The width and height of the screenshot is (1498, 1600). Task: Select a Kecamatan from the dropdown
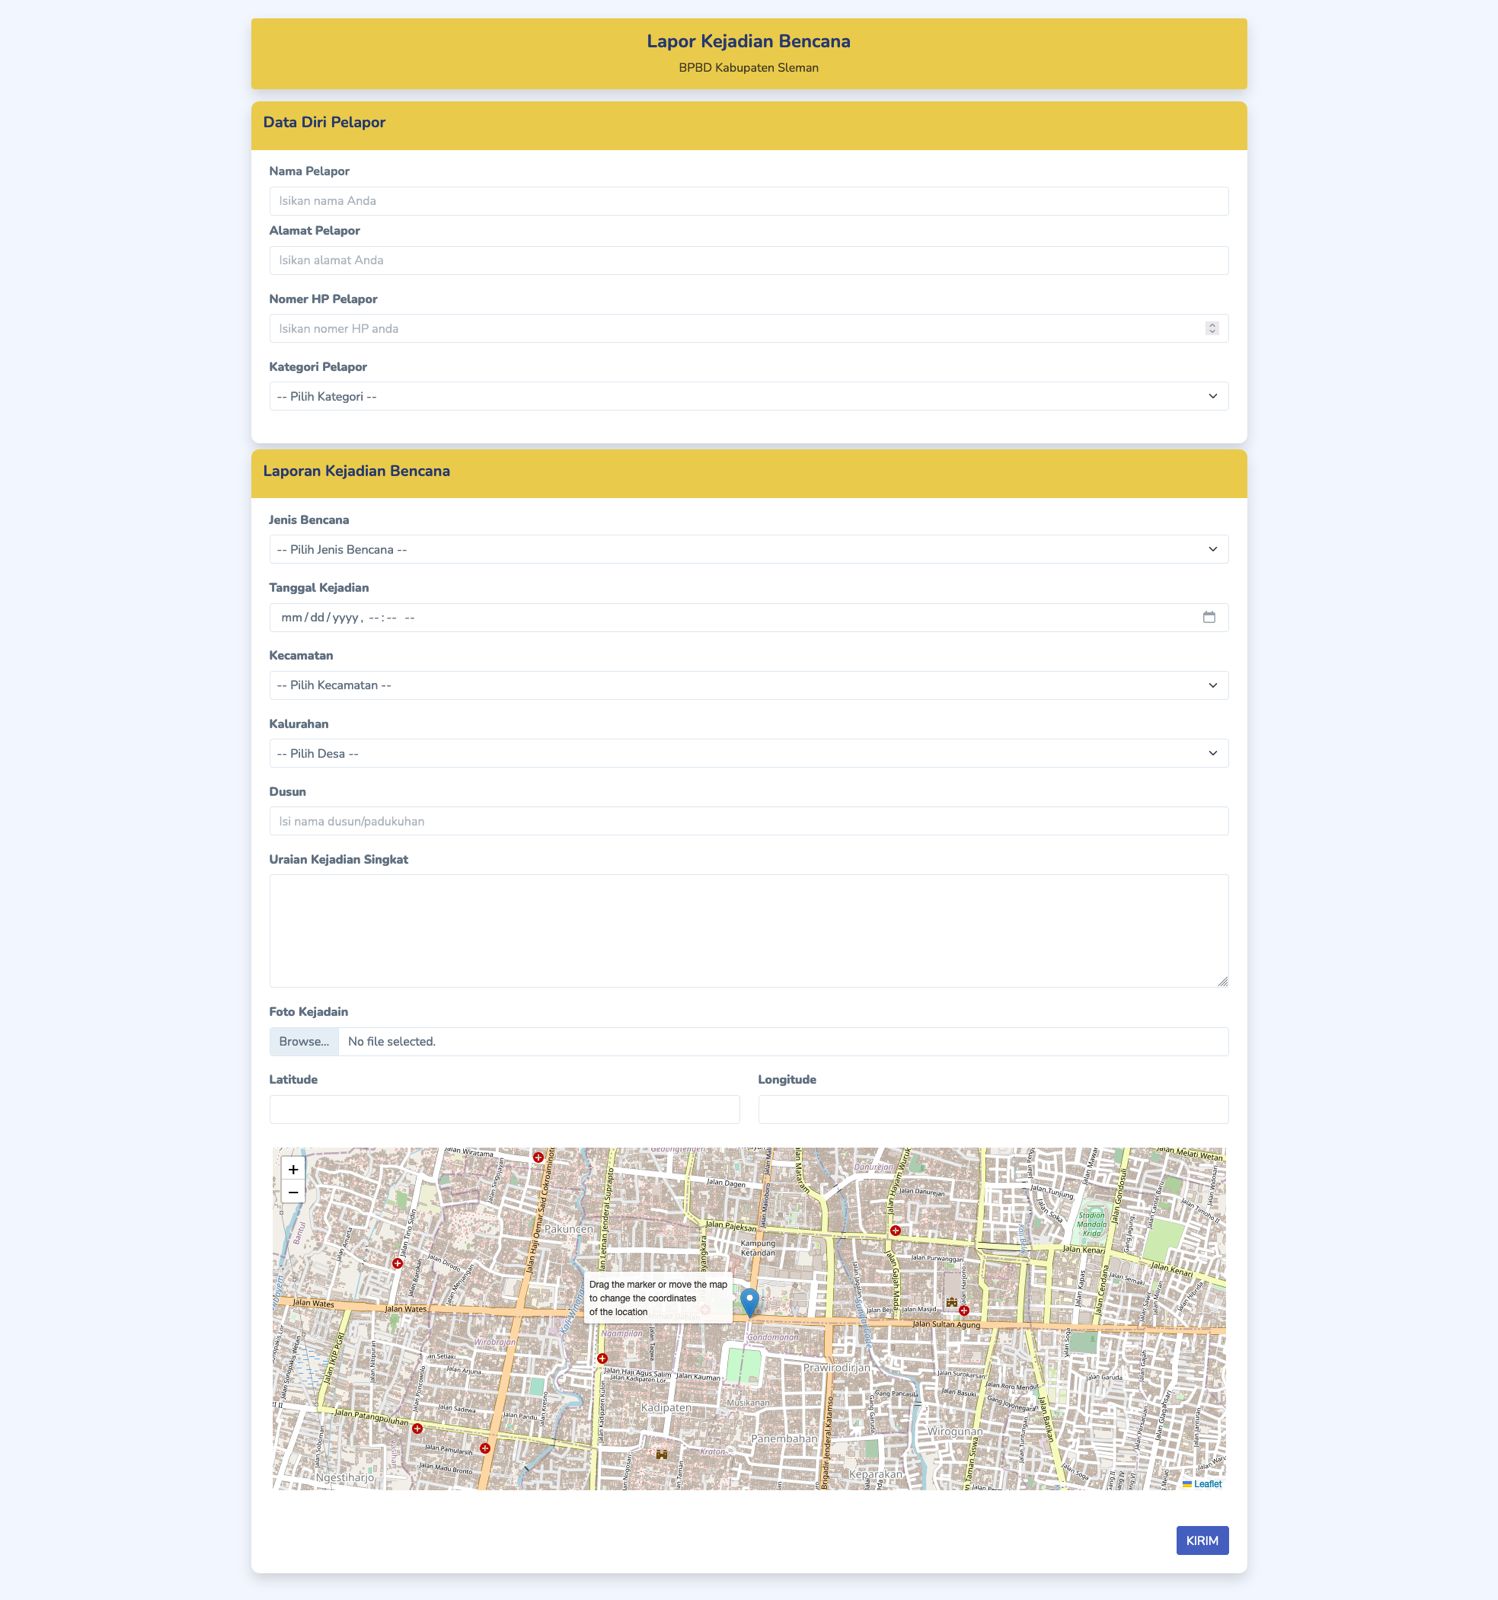click(x=749, y=685)
